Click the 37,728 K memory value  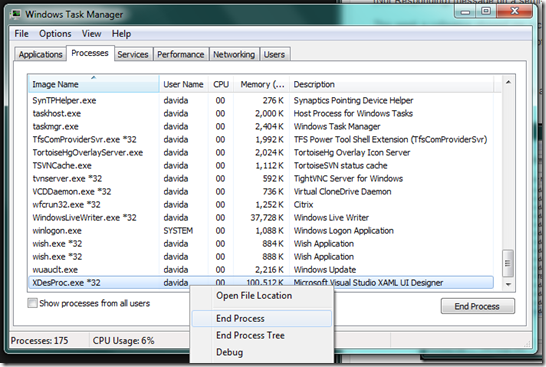[x=267, y=218]
